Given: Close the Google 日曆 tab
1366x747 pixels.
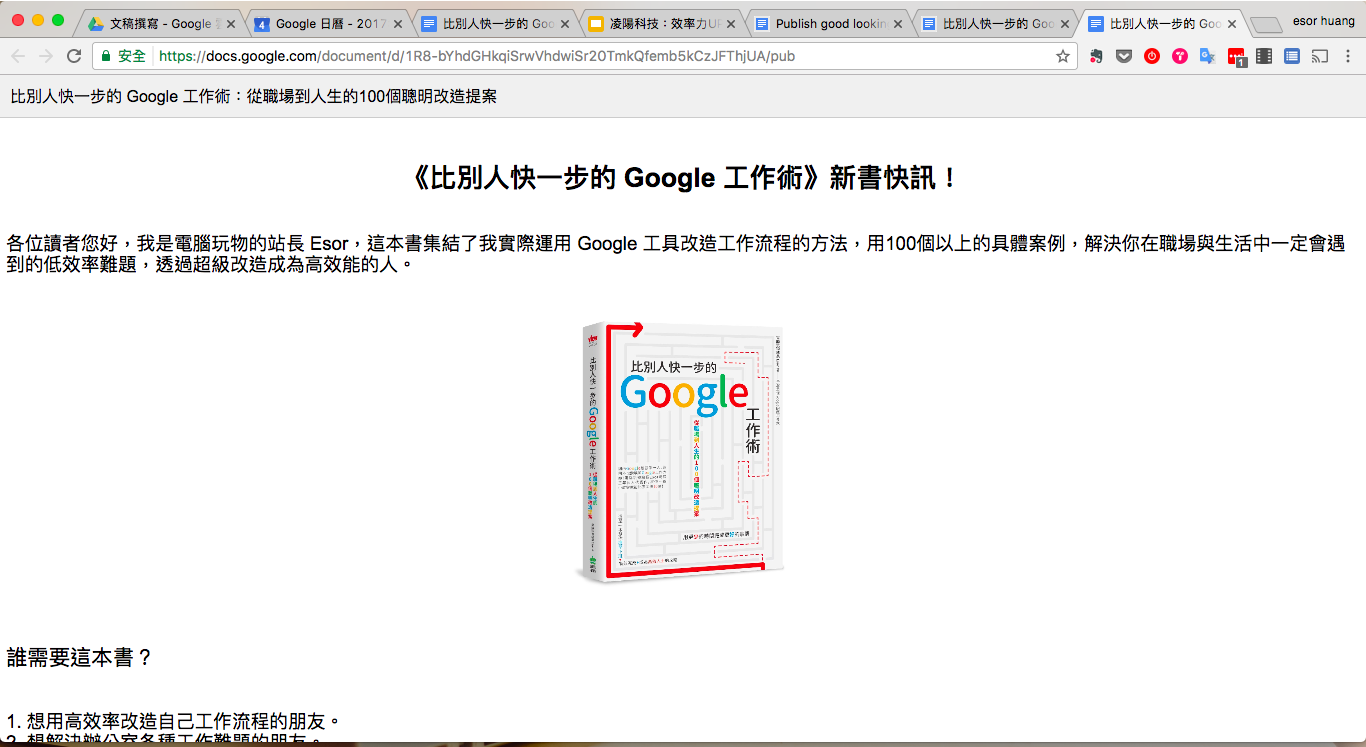Looking at the screenshot, I should (397, 23).
